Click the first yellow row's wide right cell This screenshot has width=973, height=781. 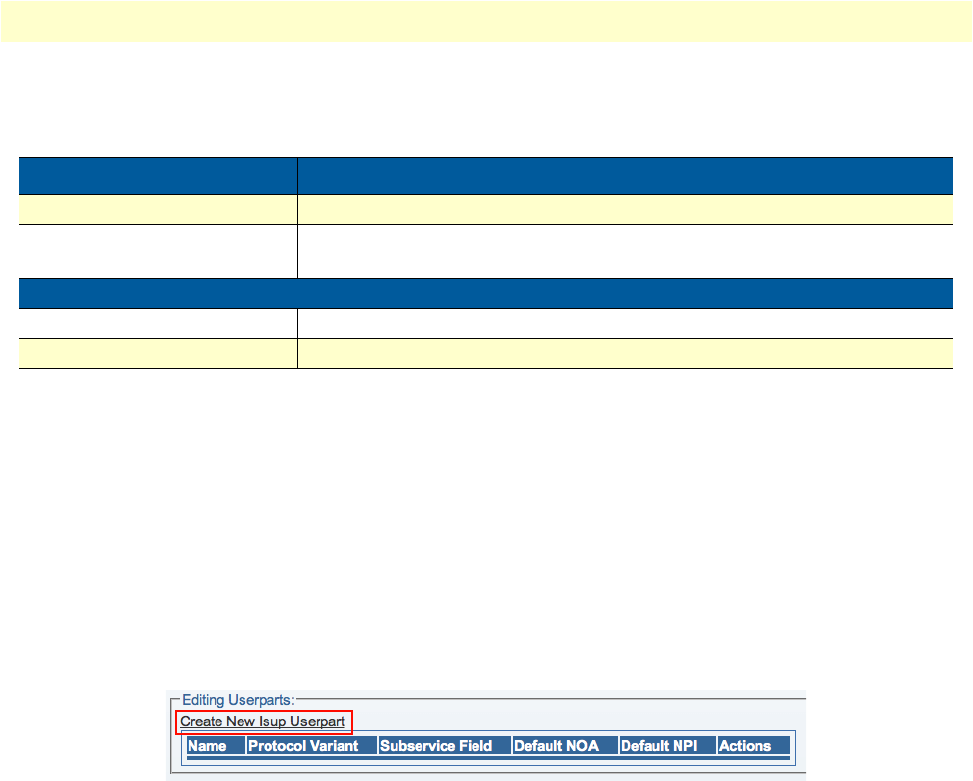tap(625, 210)
